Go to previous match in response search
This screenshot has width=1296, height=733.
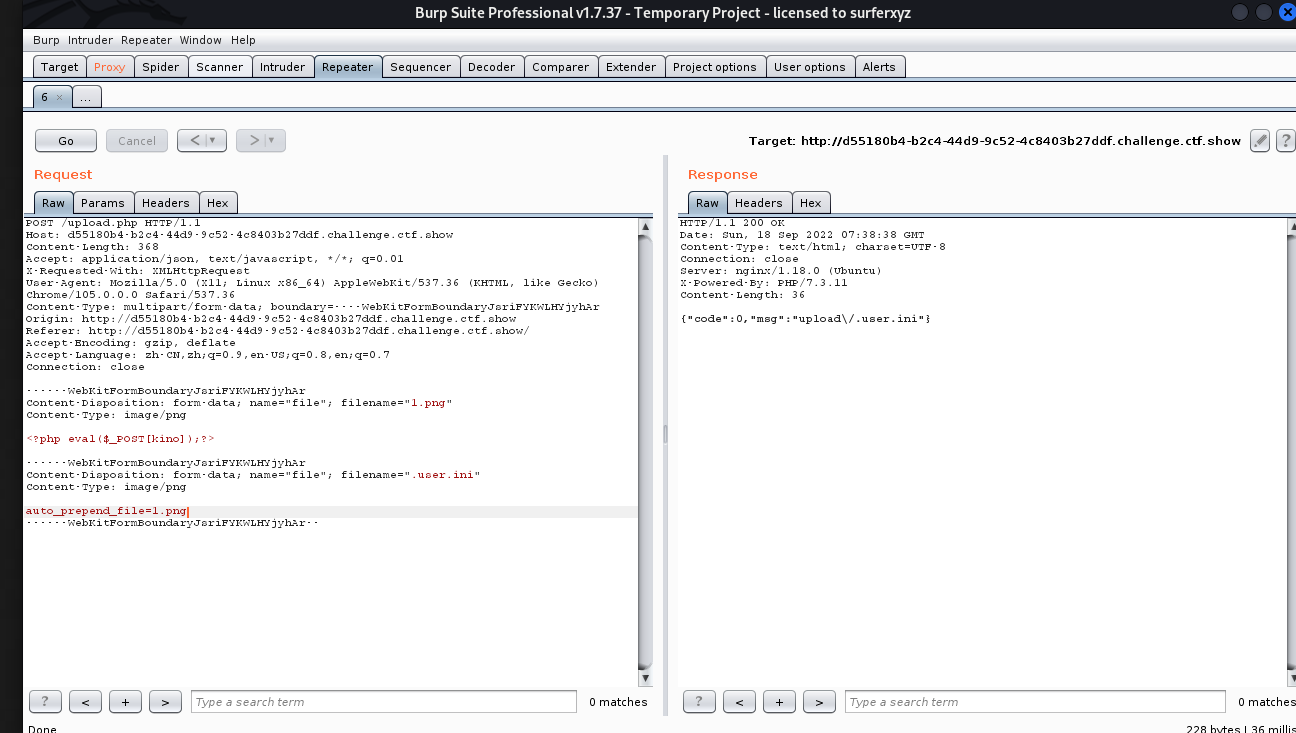click(739, 702)
